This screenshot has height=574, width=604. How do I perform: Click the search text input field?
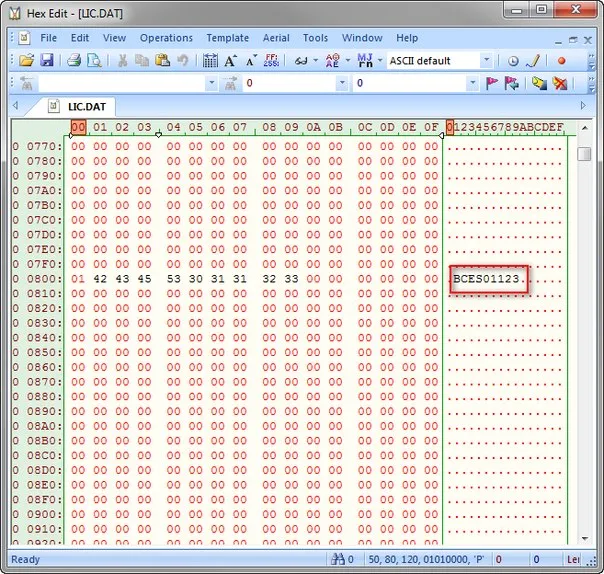point(122,83)
